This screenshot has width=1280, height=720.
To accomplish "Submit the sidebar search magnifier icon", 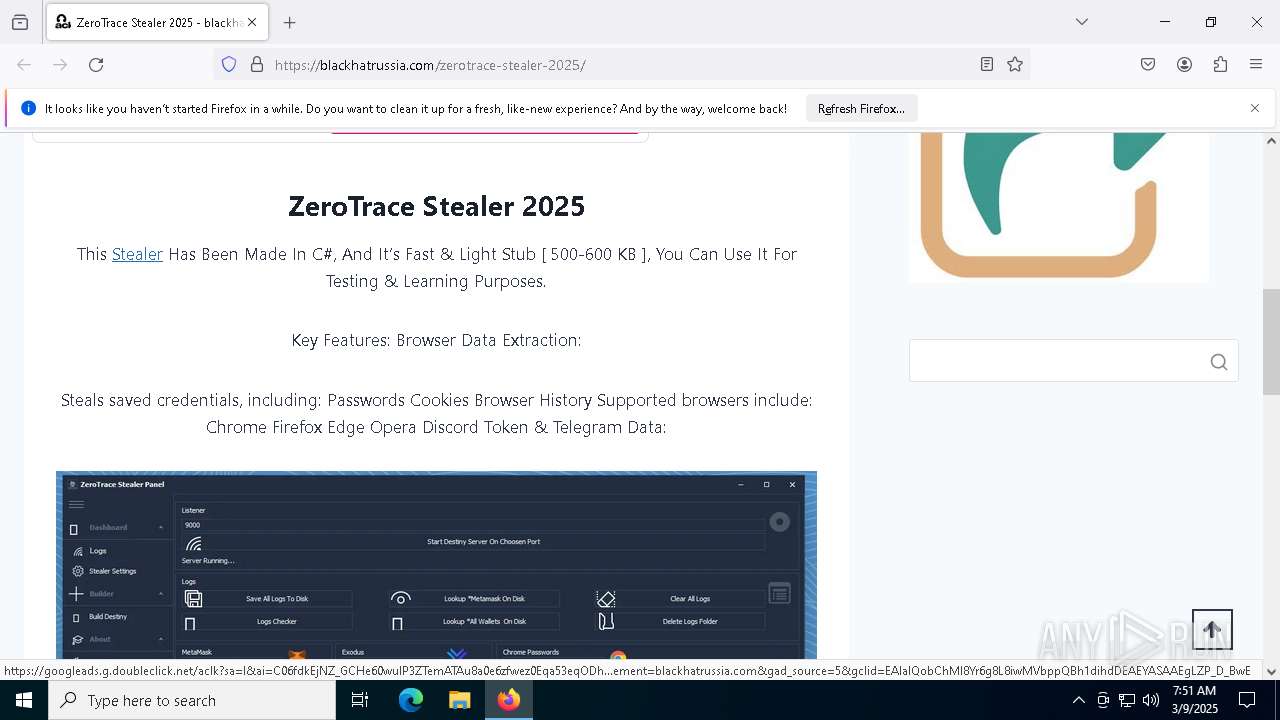I will 1219,362.
